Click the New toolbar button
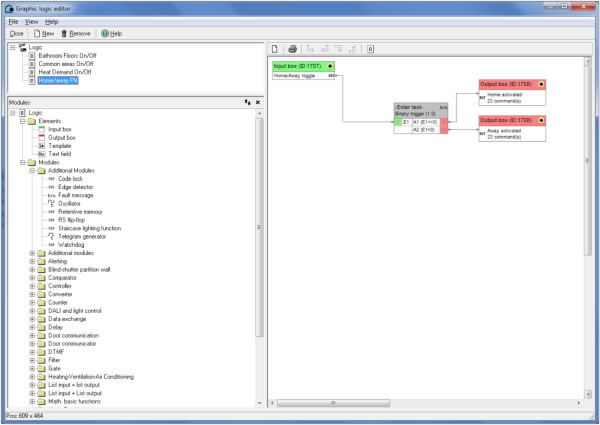Image resolution: width=600 pixels, height=425 pixels. [44, 34]
